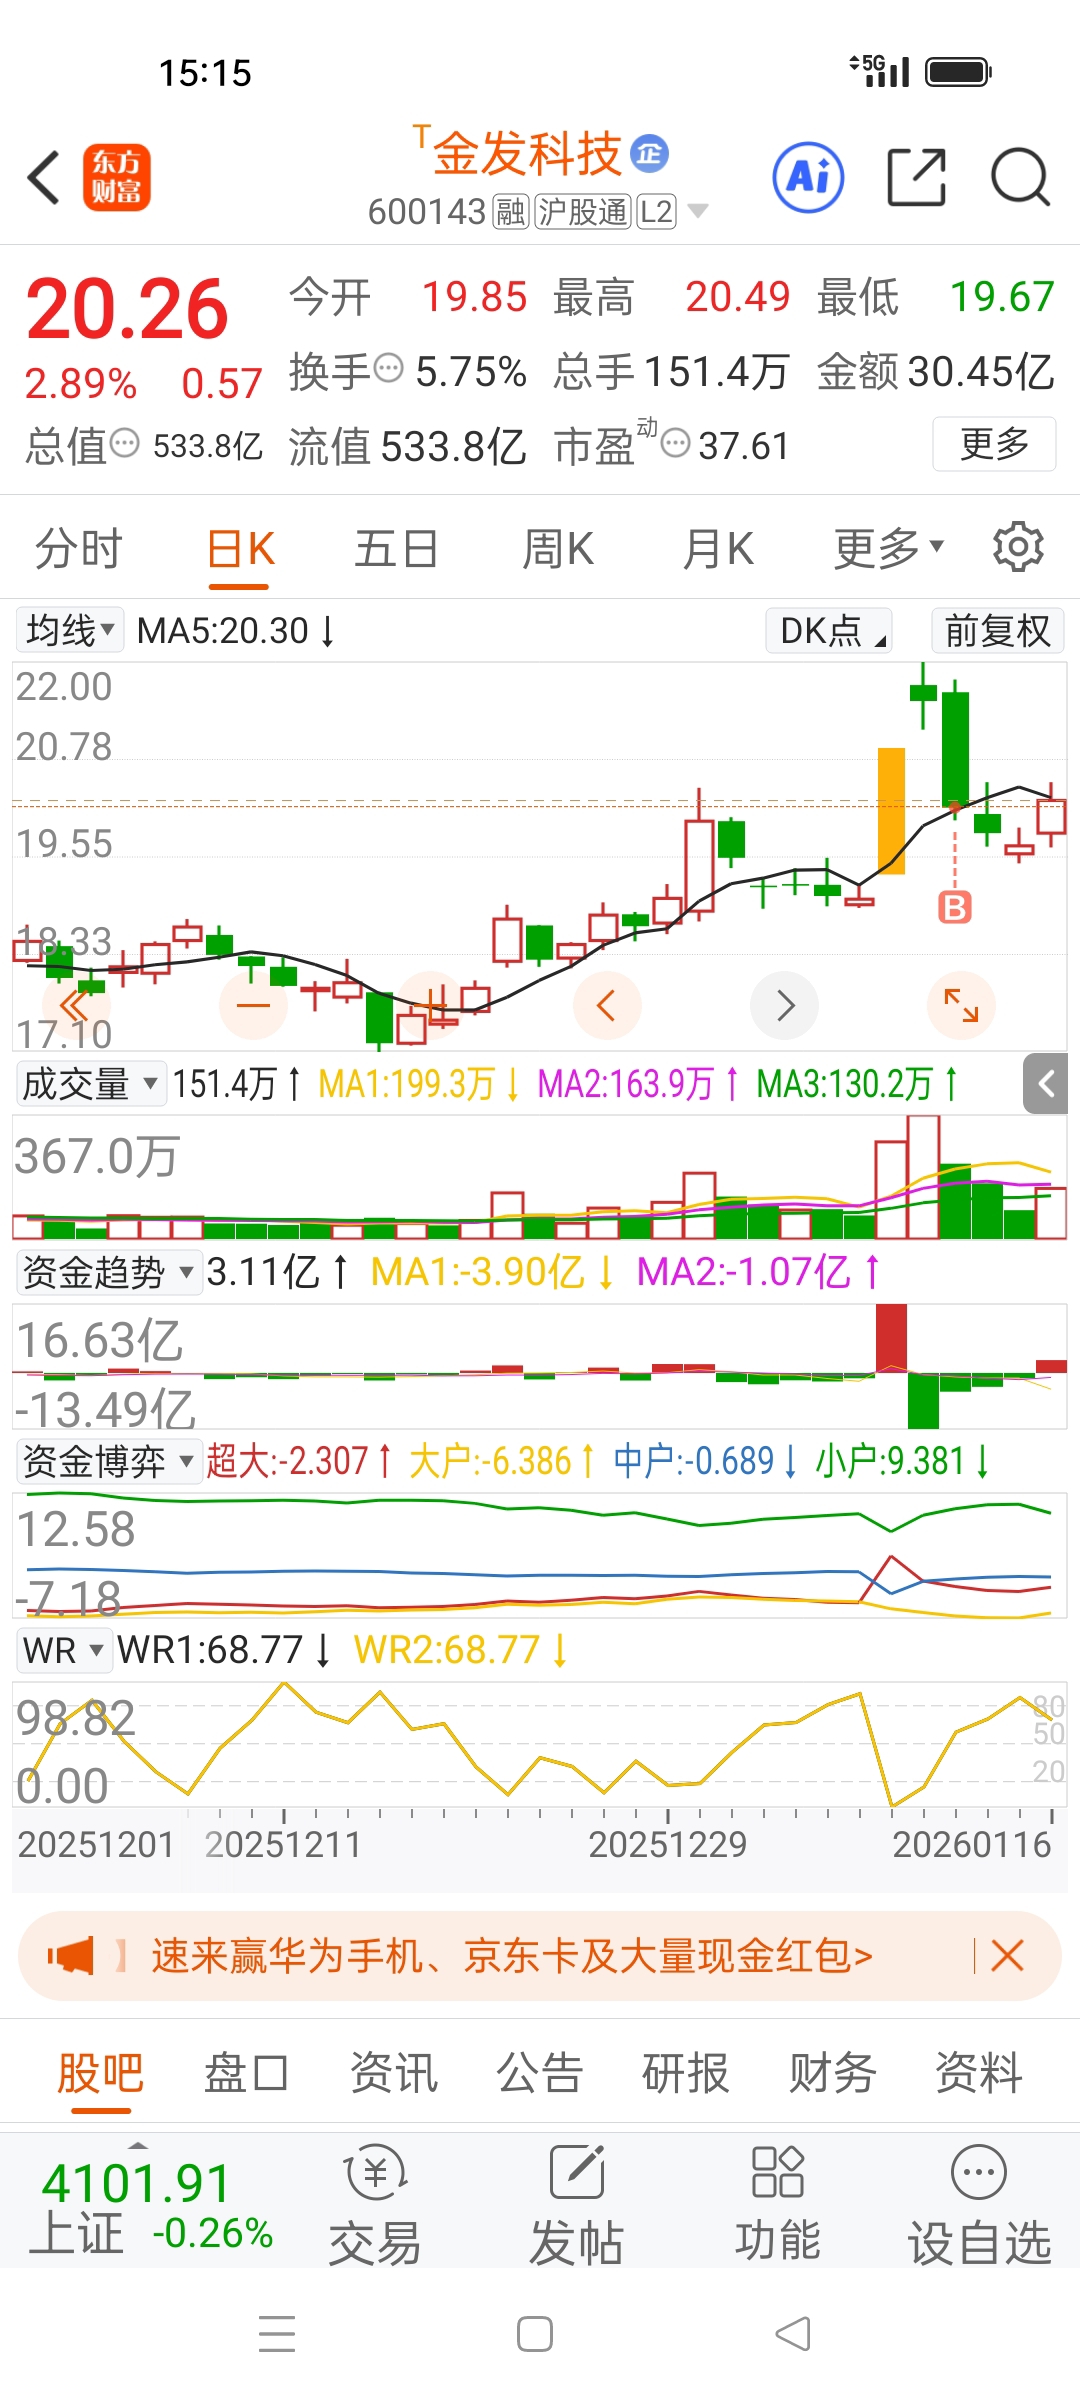Move chart right with right arrow

click(x=785, y=1005)
